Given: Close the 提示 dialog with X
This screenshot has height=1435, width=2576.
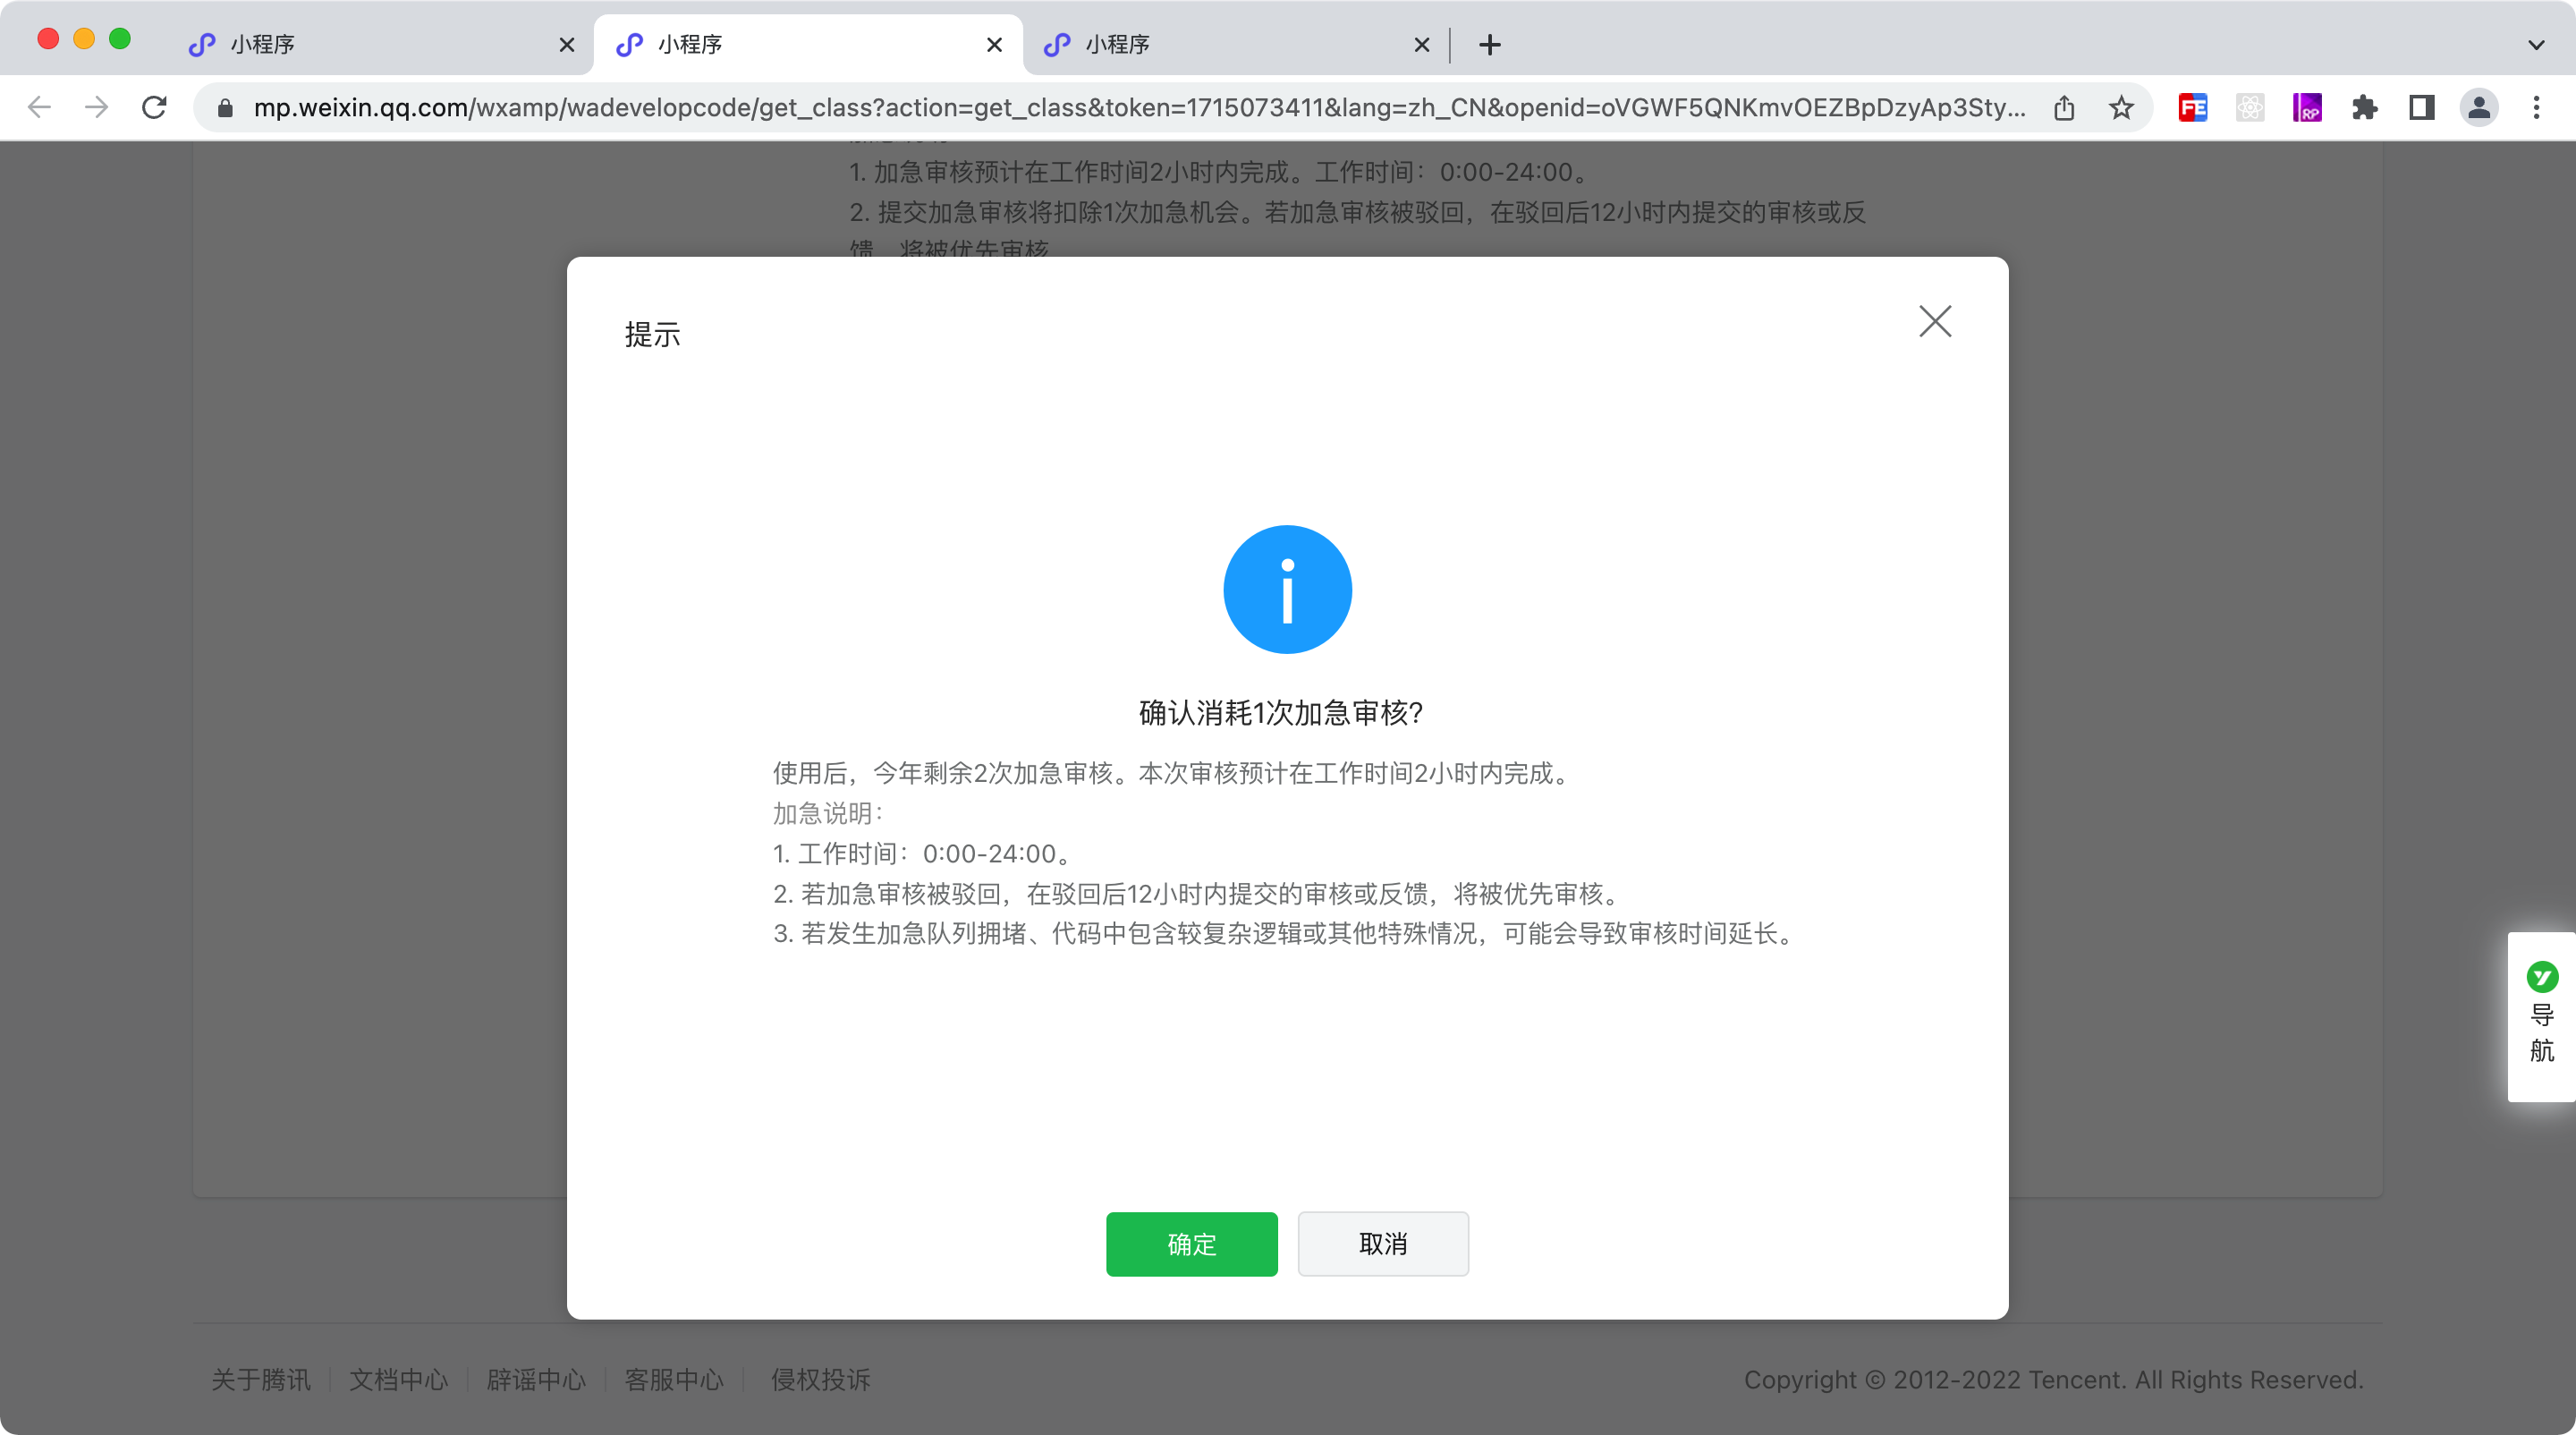Looking at the screenshot, I should 1935,322.
